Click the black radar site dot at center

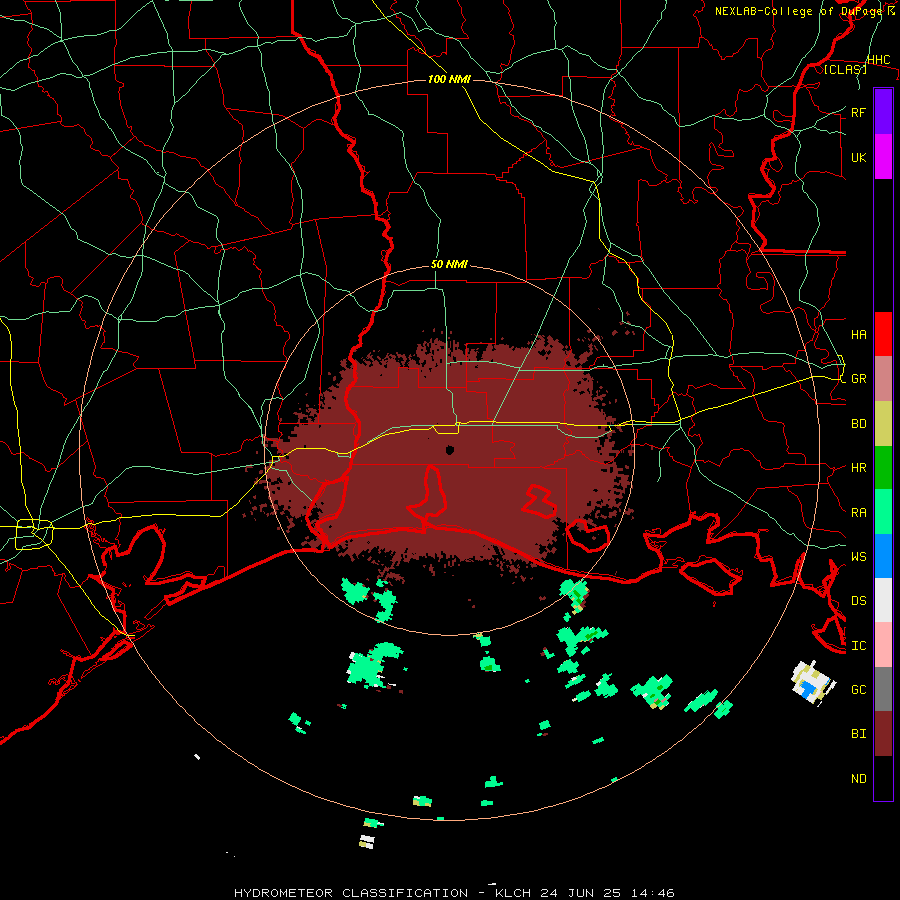450,450
